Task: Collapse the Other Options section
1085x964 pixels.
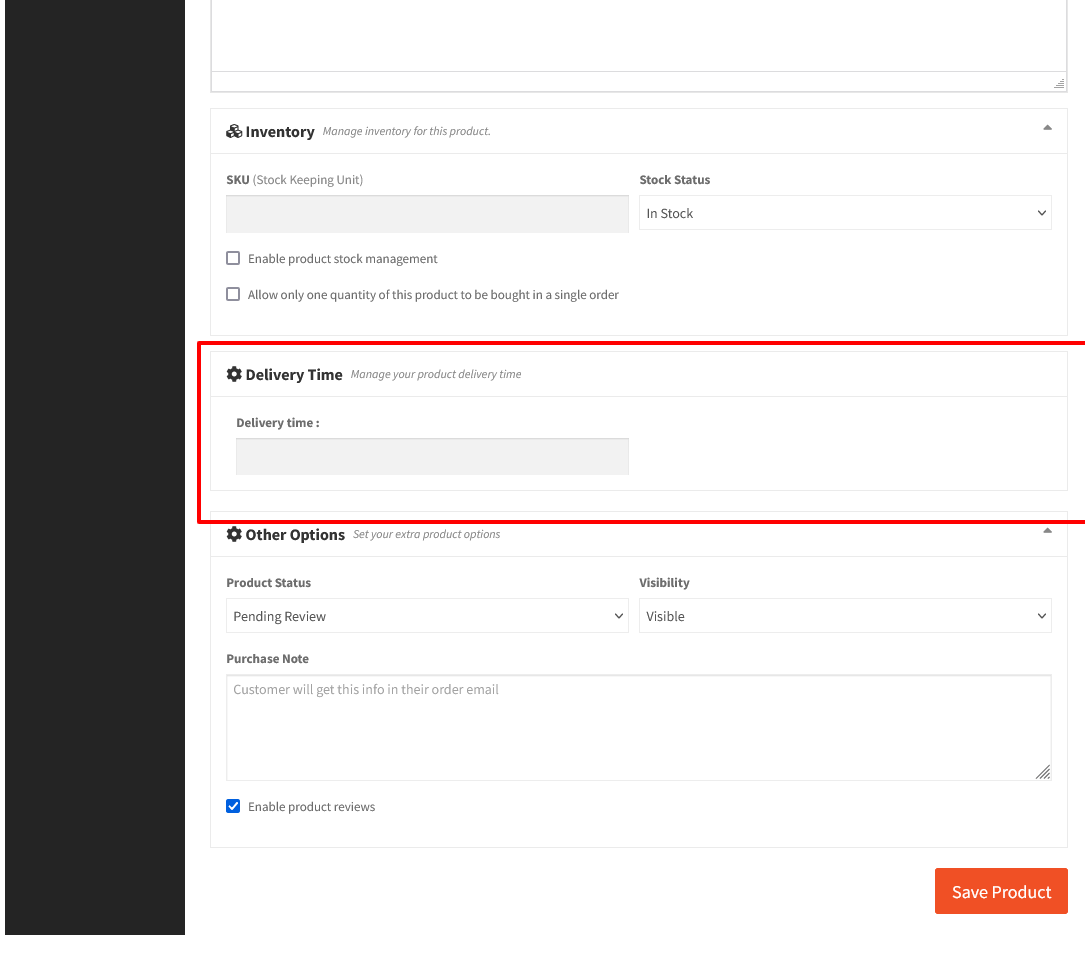Action: point(1047,532)
